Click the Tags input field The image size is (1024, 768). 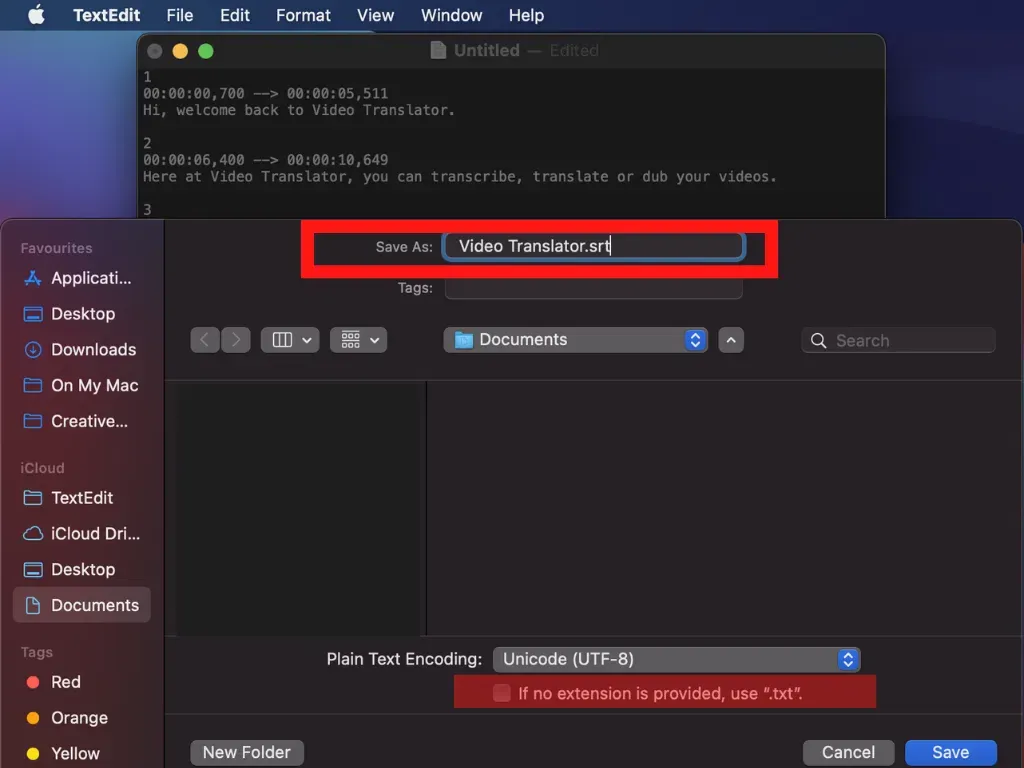(593, 288)
